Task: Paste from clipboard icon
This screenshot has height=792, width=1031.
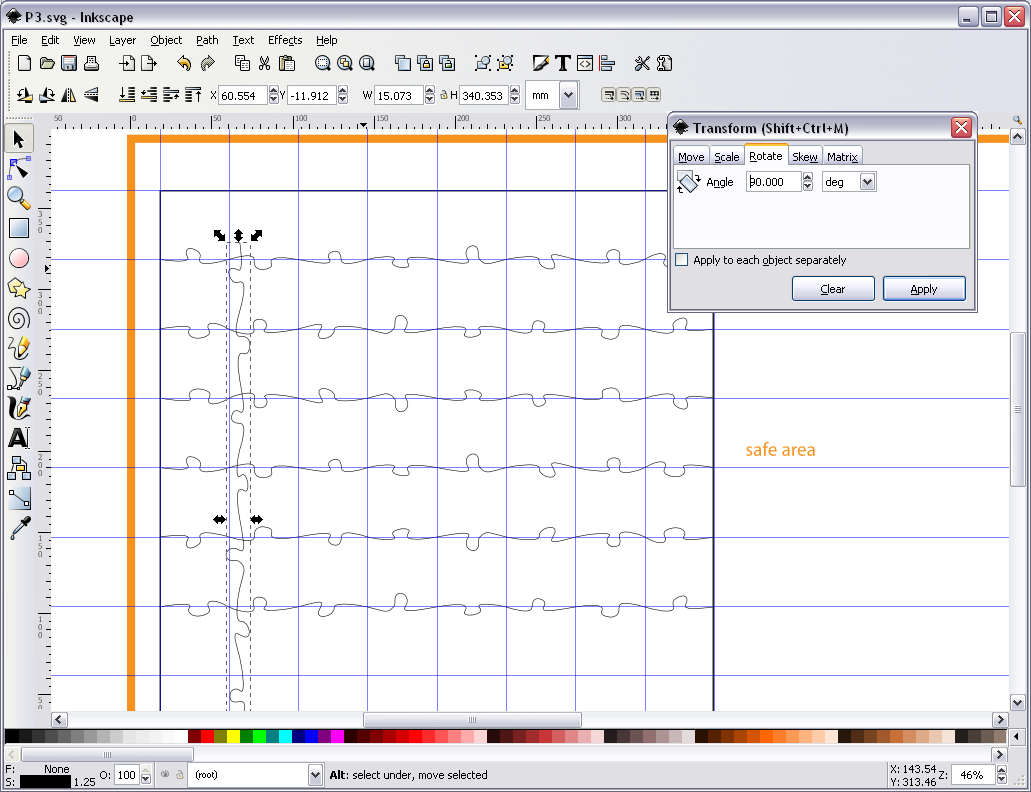Action: point(287,63)
